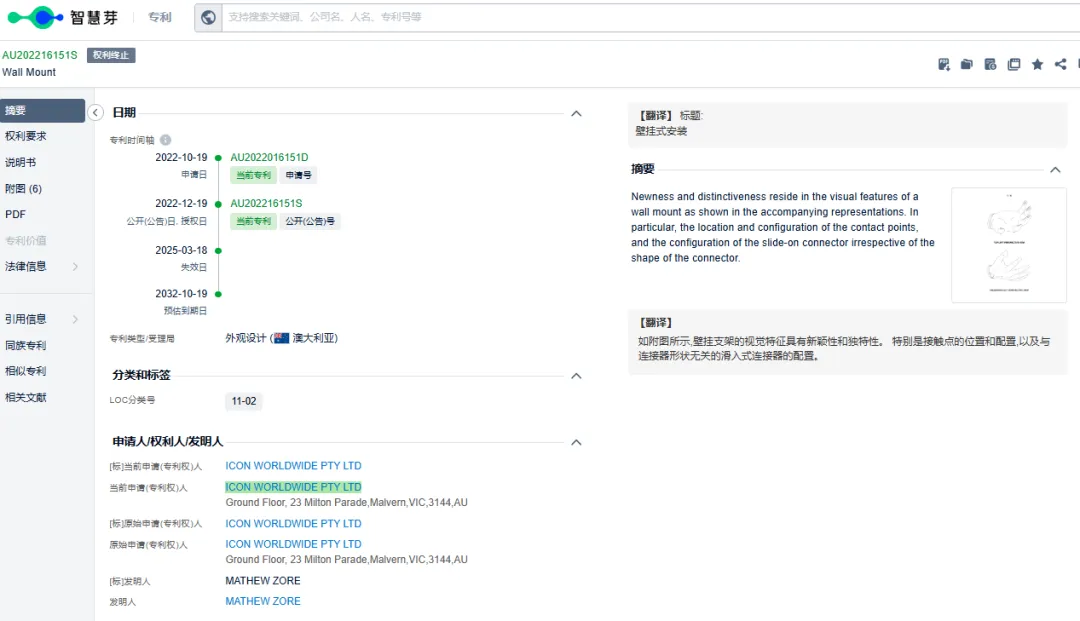
Task: Open the standardized current applicant ICON WORLDWIDE link
Action: 293,466
